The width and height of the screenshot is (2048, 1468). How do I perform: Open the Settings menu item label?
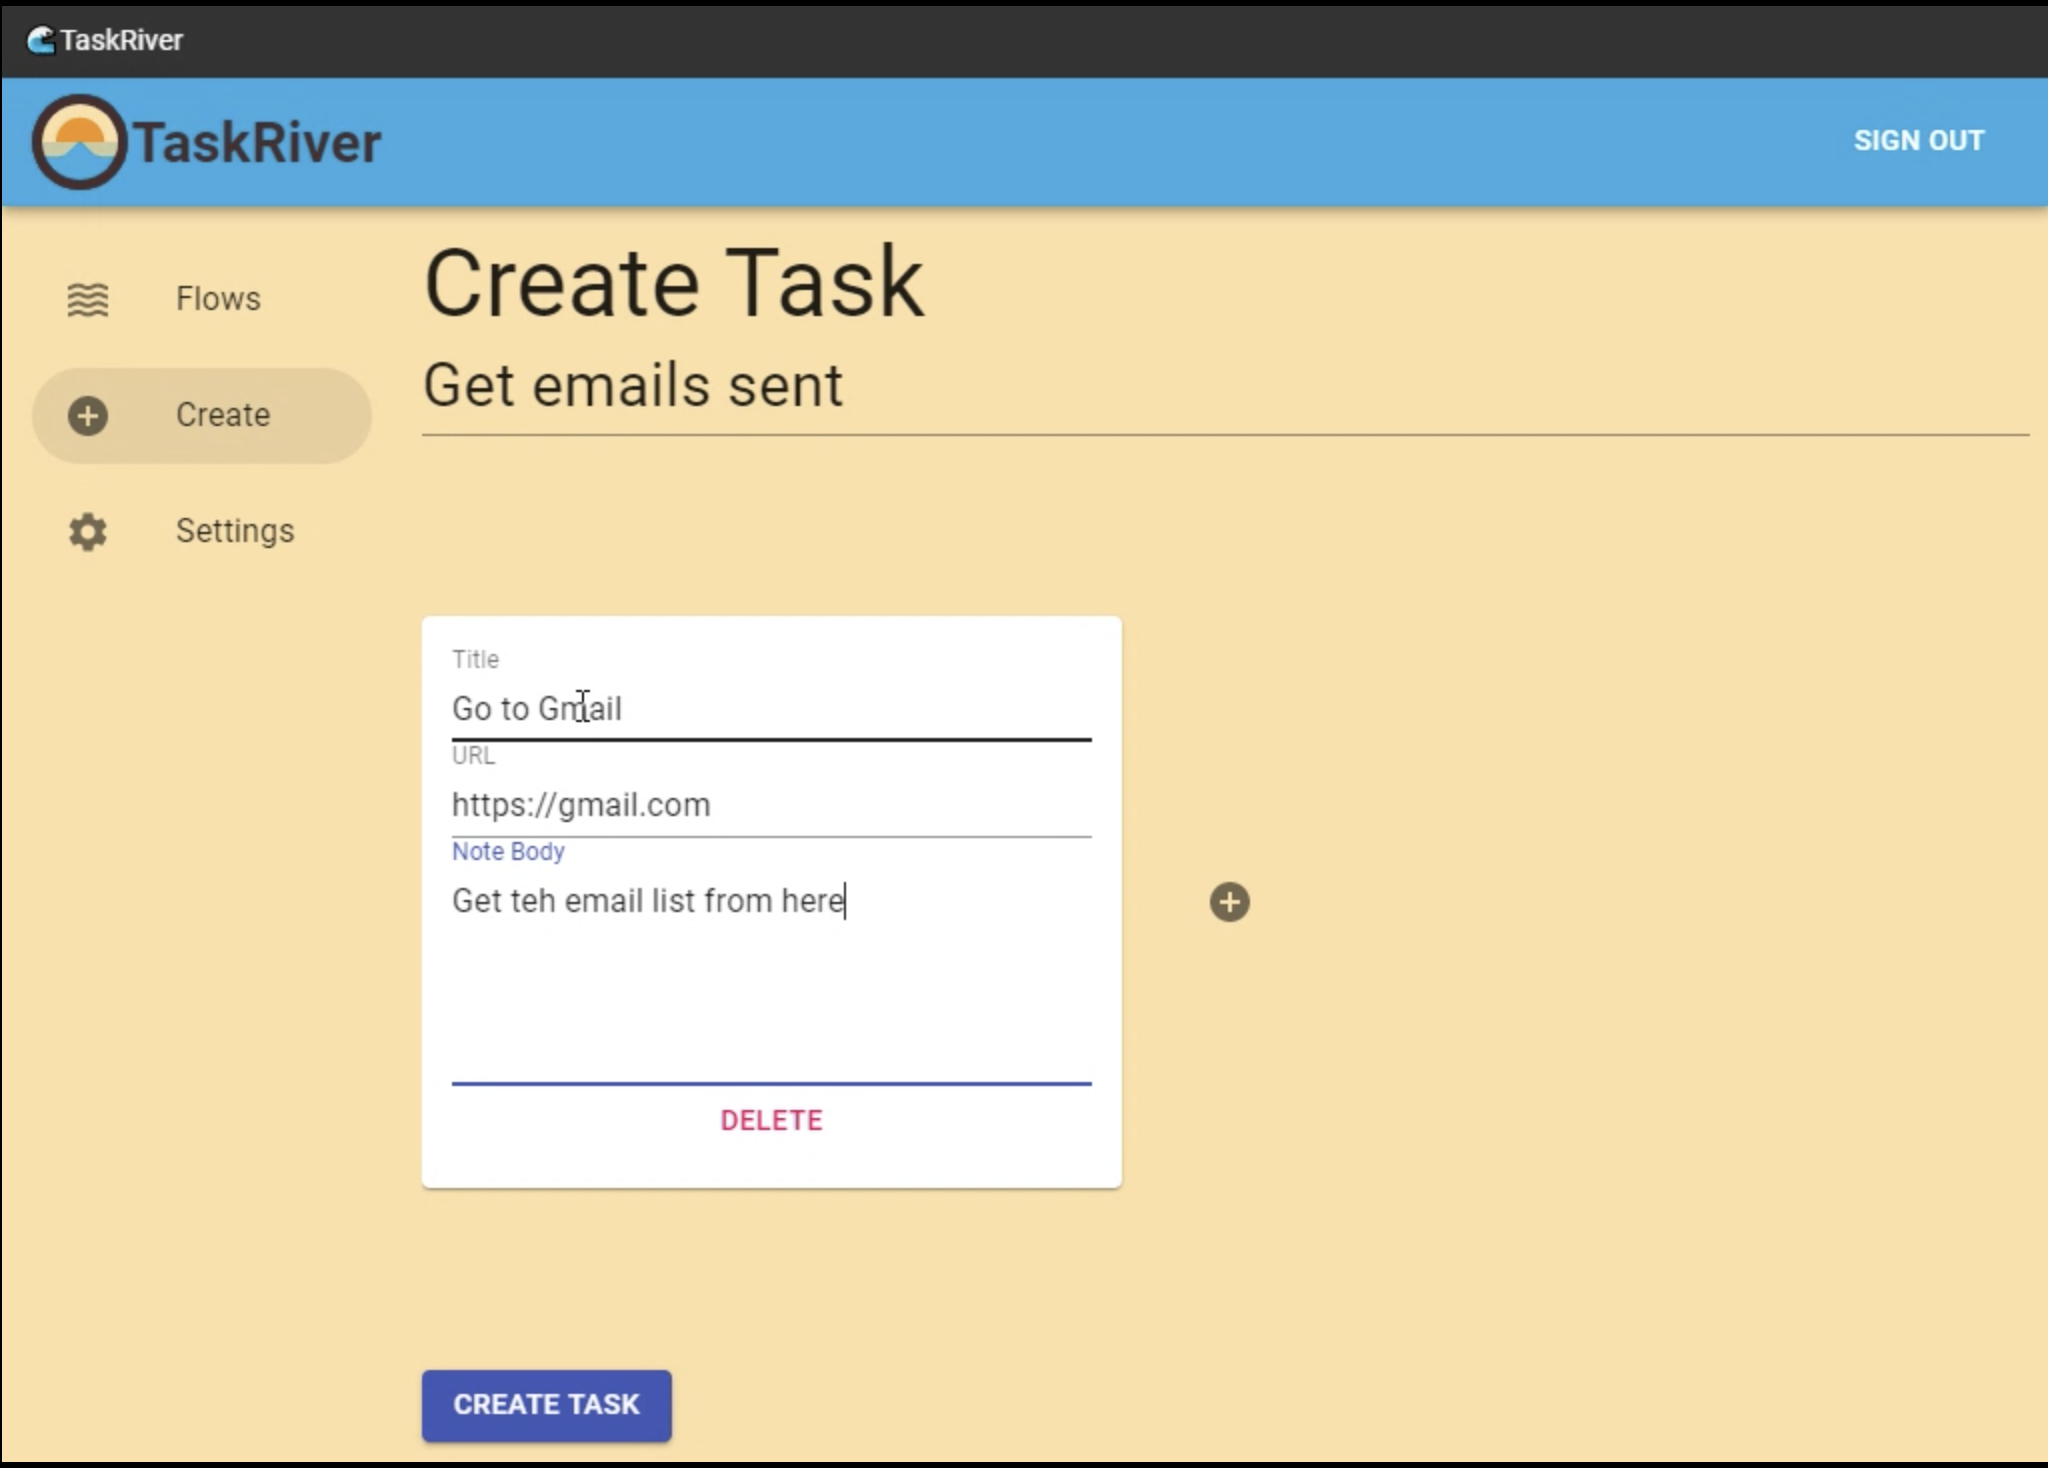[x=235, y=531]
